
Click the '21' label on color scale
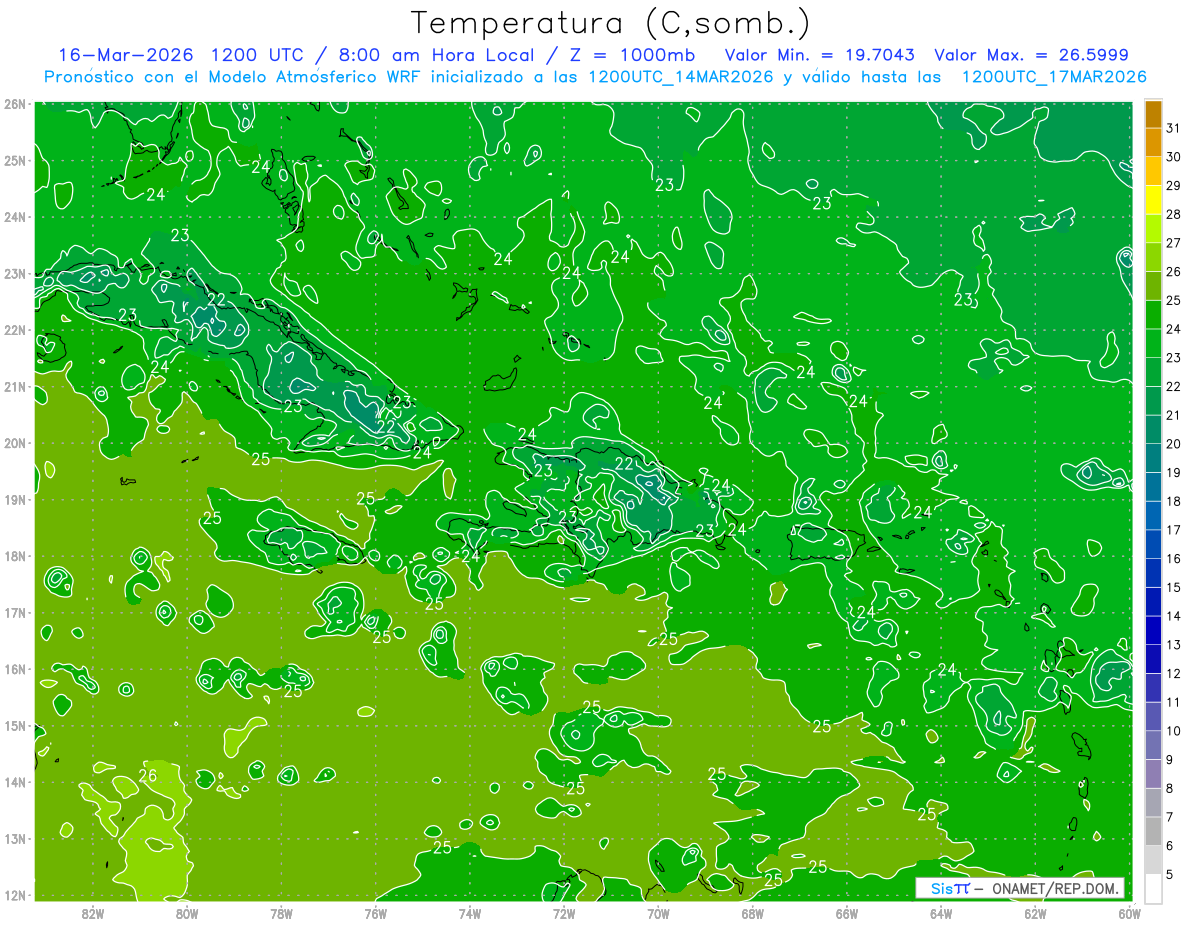point(1174,415)
